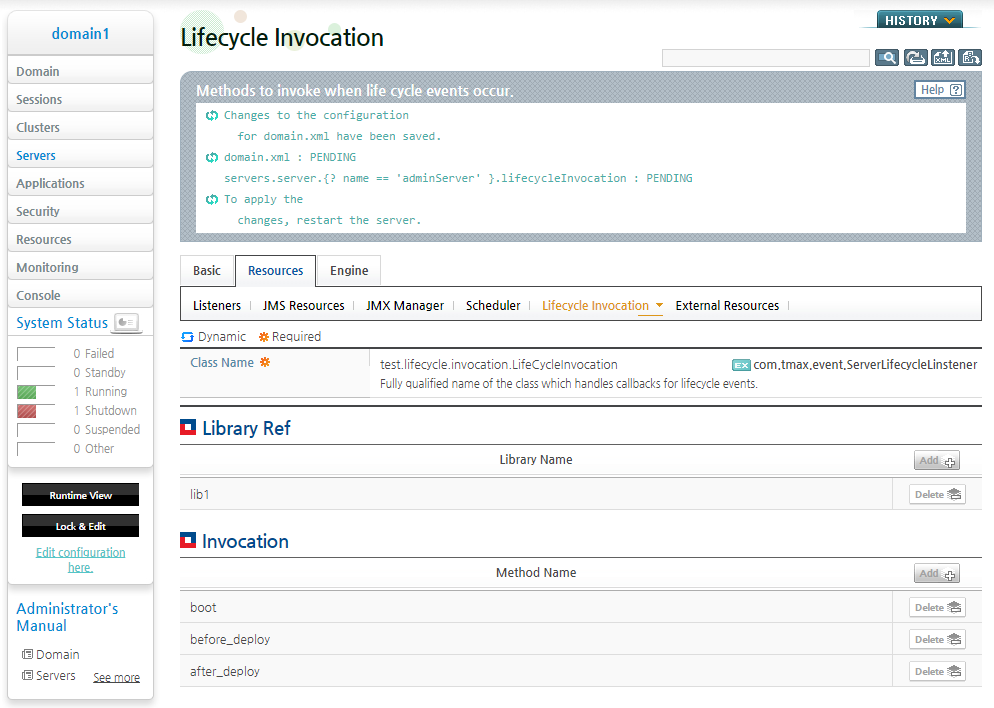Open Monitoring in the sidebar
Image resolution: width=994 pixels, height=708 pixels.
tap(81, 267)
